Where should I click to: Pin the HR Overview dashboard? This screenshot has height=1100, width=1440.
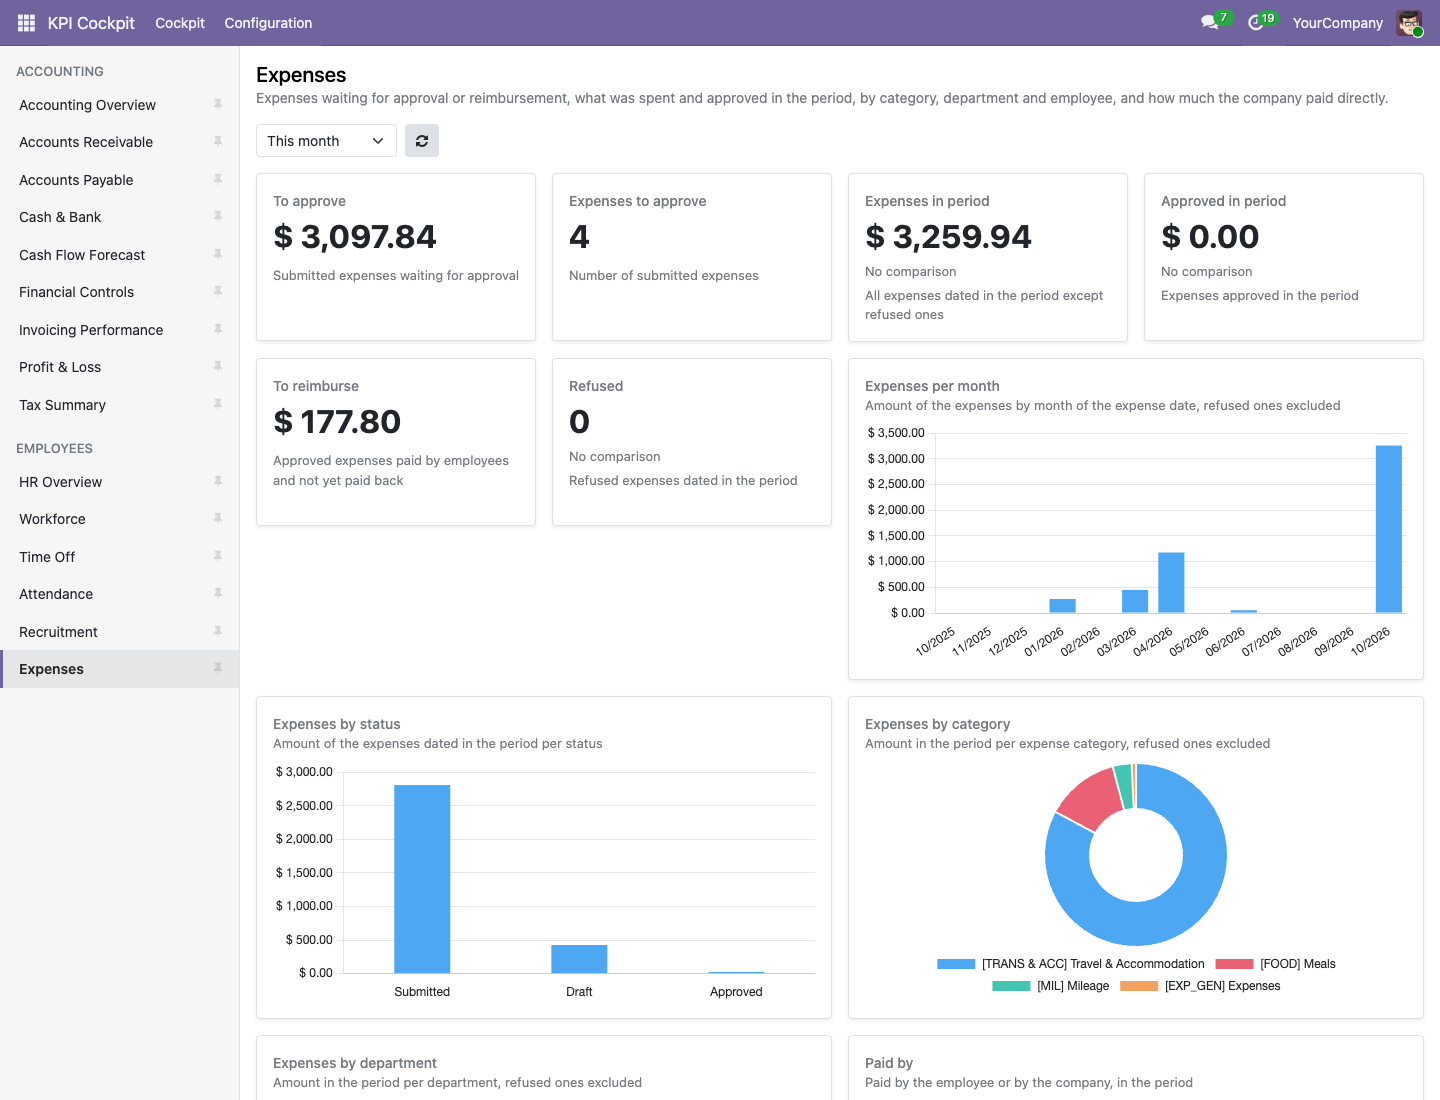[x=217, y=481]
